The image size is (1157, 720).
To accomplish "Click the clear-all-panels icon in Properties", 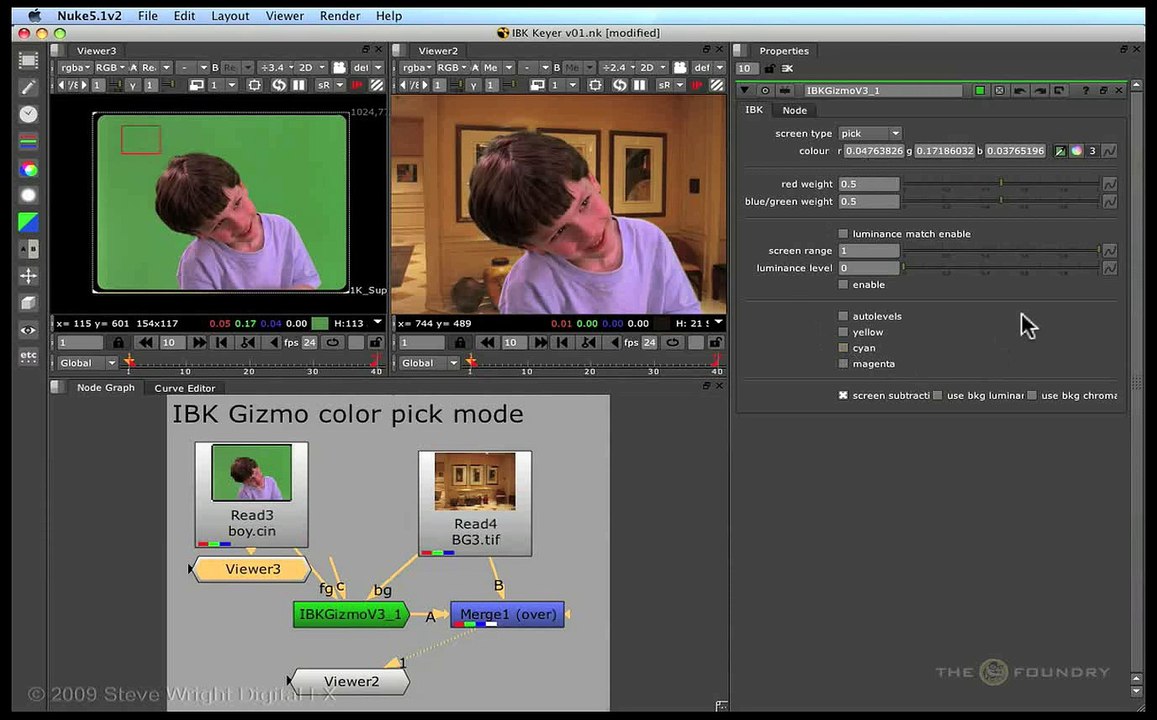I will [787, 69].
